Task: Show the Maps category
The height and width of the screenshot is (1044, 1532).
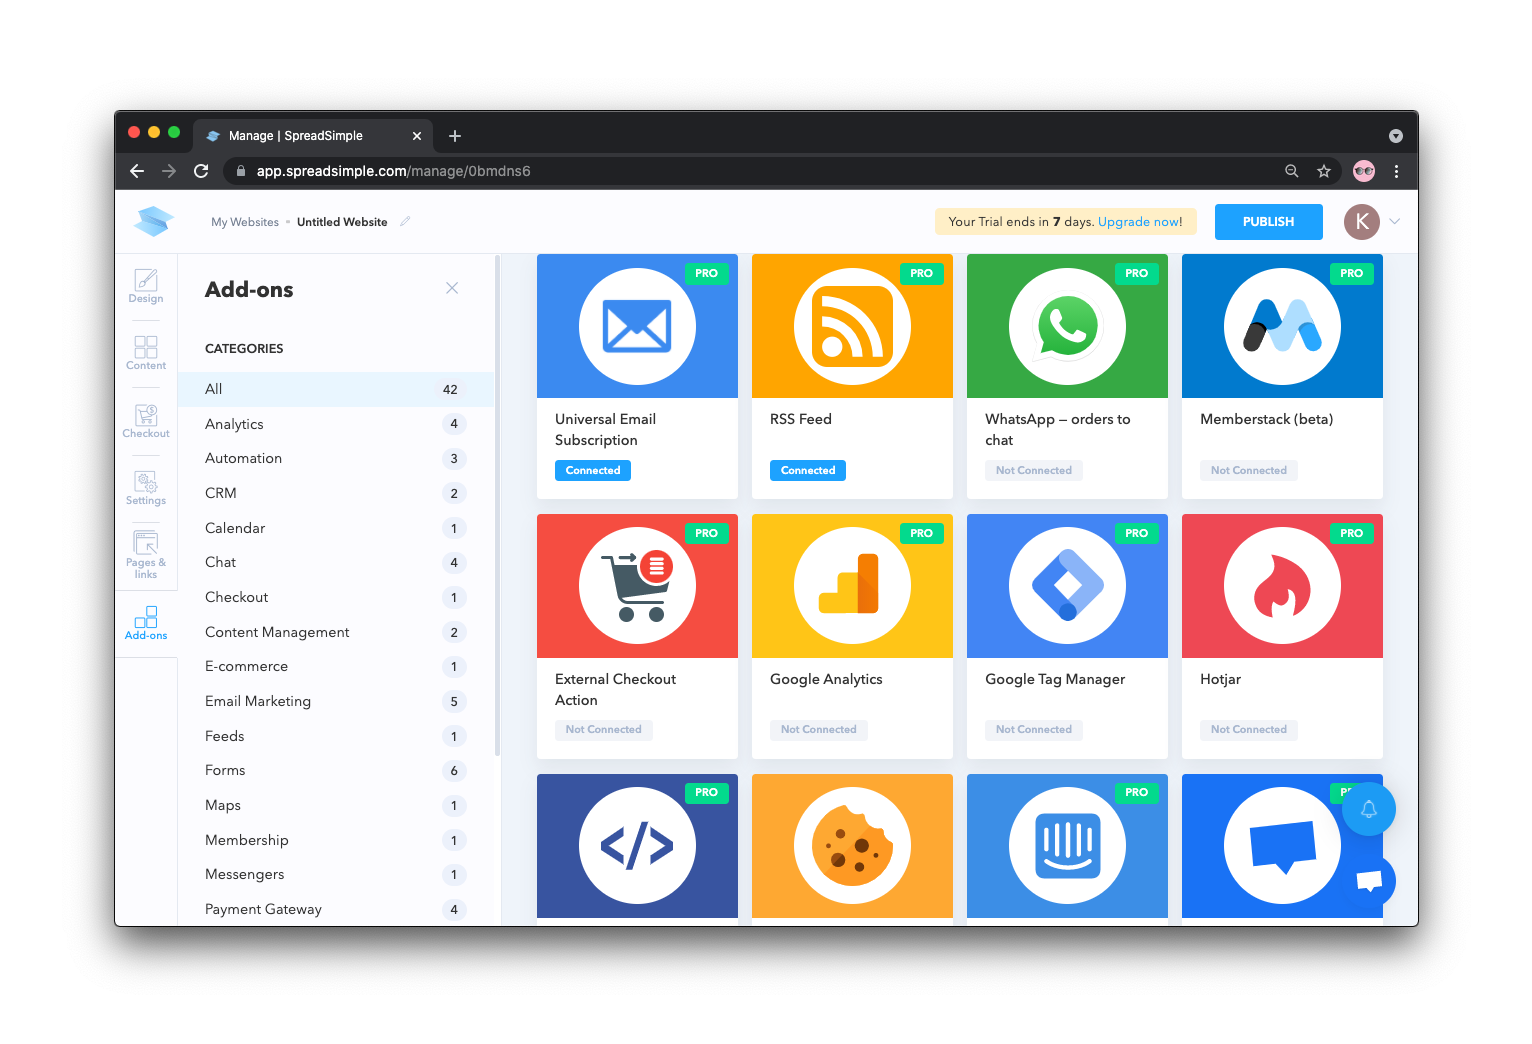Action: coord(335,805)
